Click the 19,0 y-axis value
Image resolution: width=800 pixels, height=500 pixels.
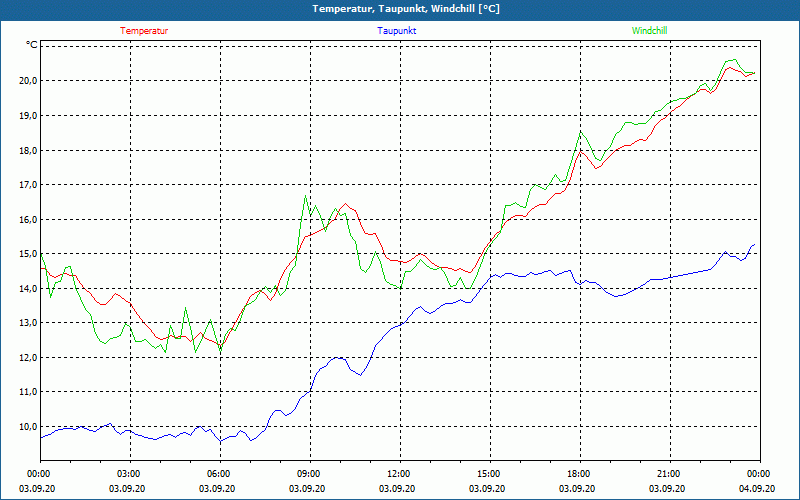click(x=28, y=115)
